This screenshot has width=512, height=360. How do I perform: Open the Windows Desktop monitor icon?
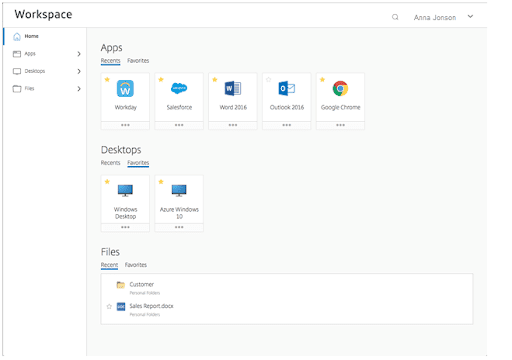[x=125, y=190]
